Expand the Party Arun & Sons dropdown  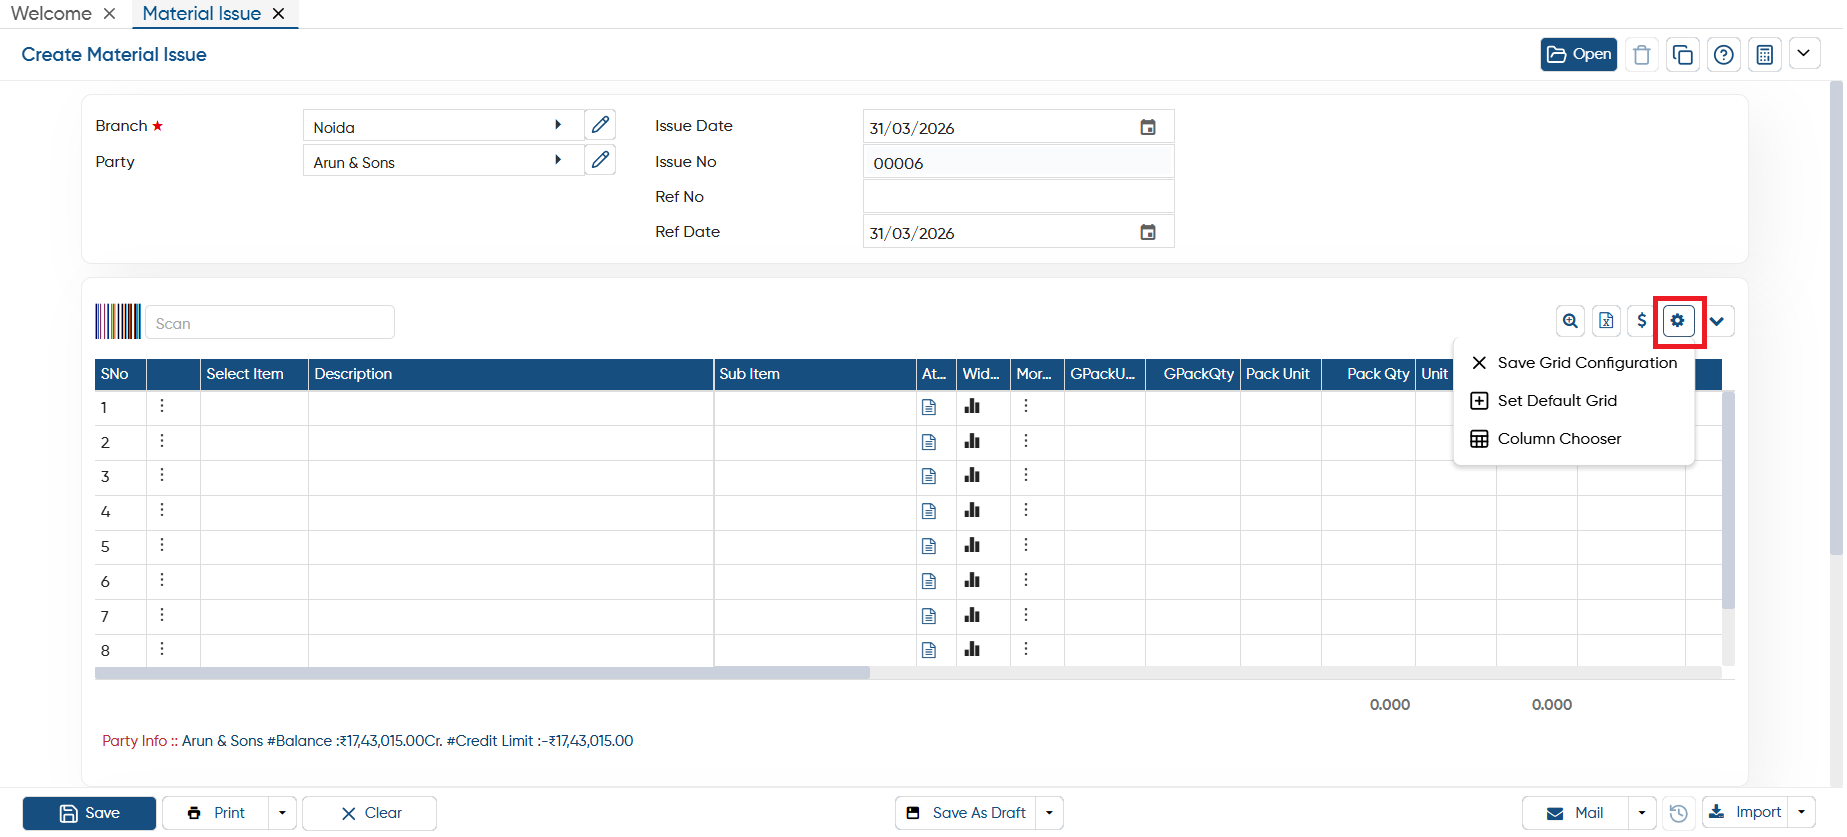558,160
